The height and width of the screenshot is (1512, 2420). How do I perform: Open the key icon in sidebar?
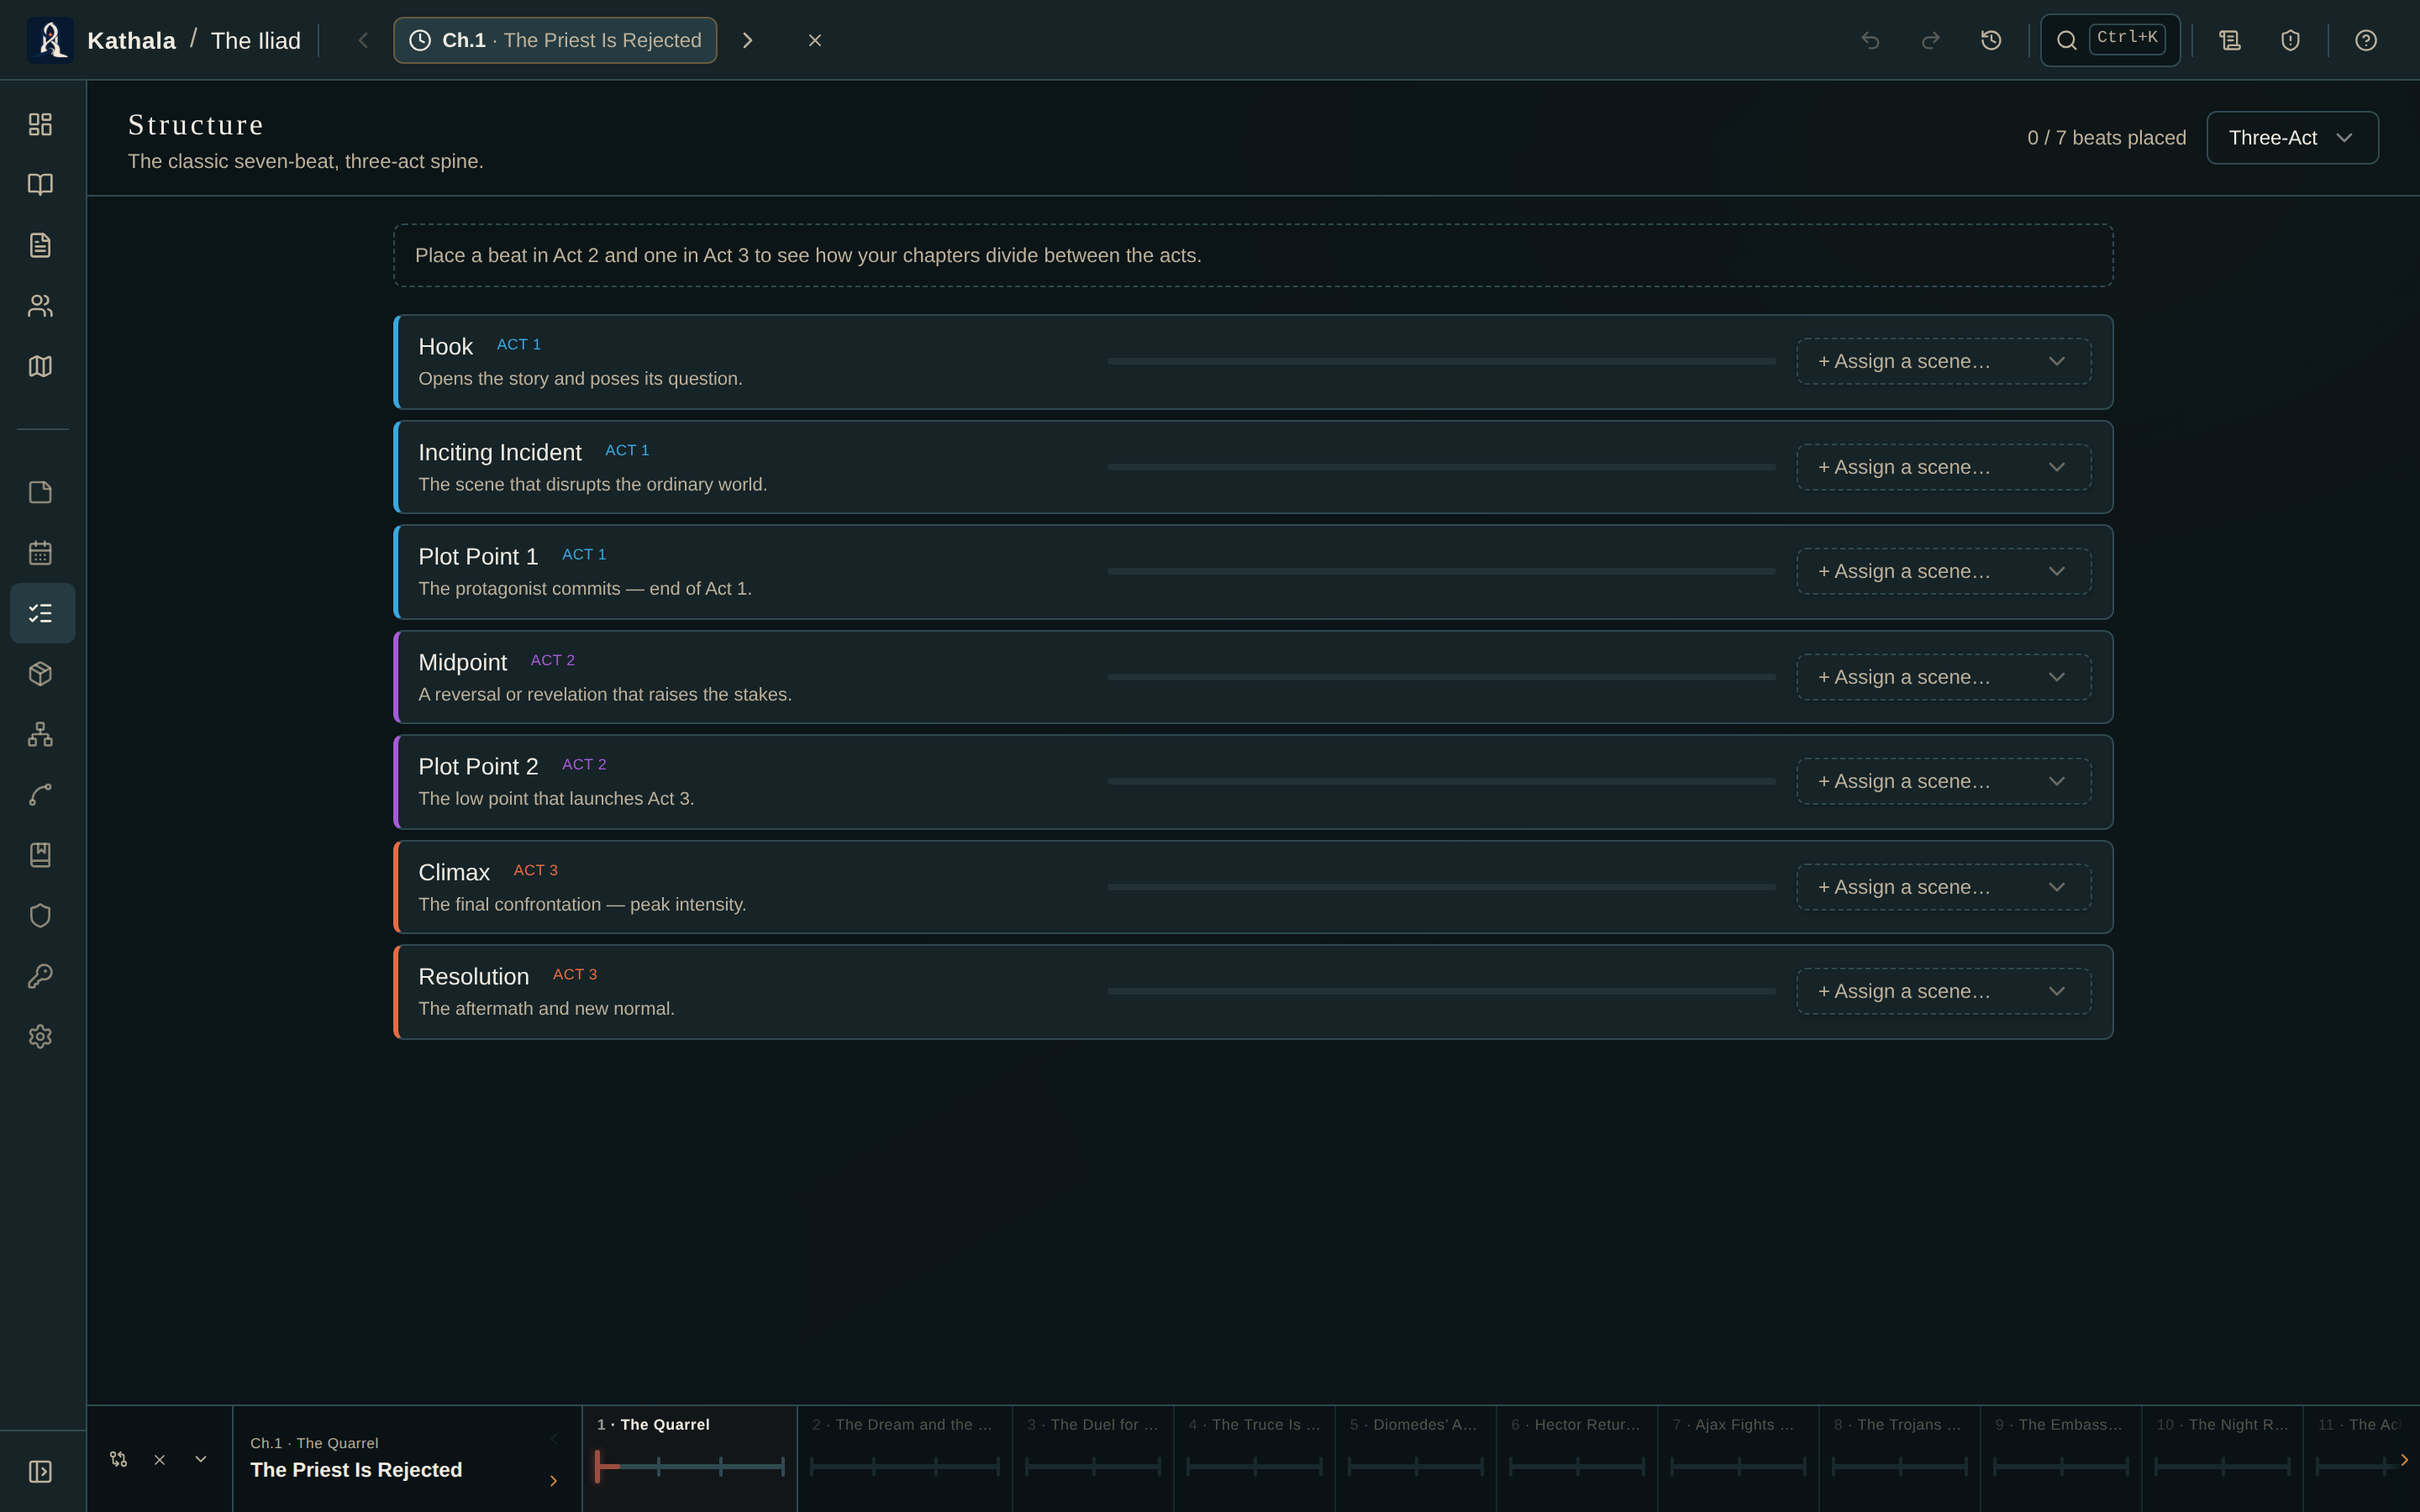(40, 976)
